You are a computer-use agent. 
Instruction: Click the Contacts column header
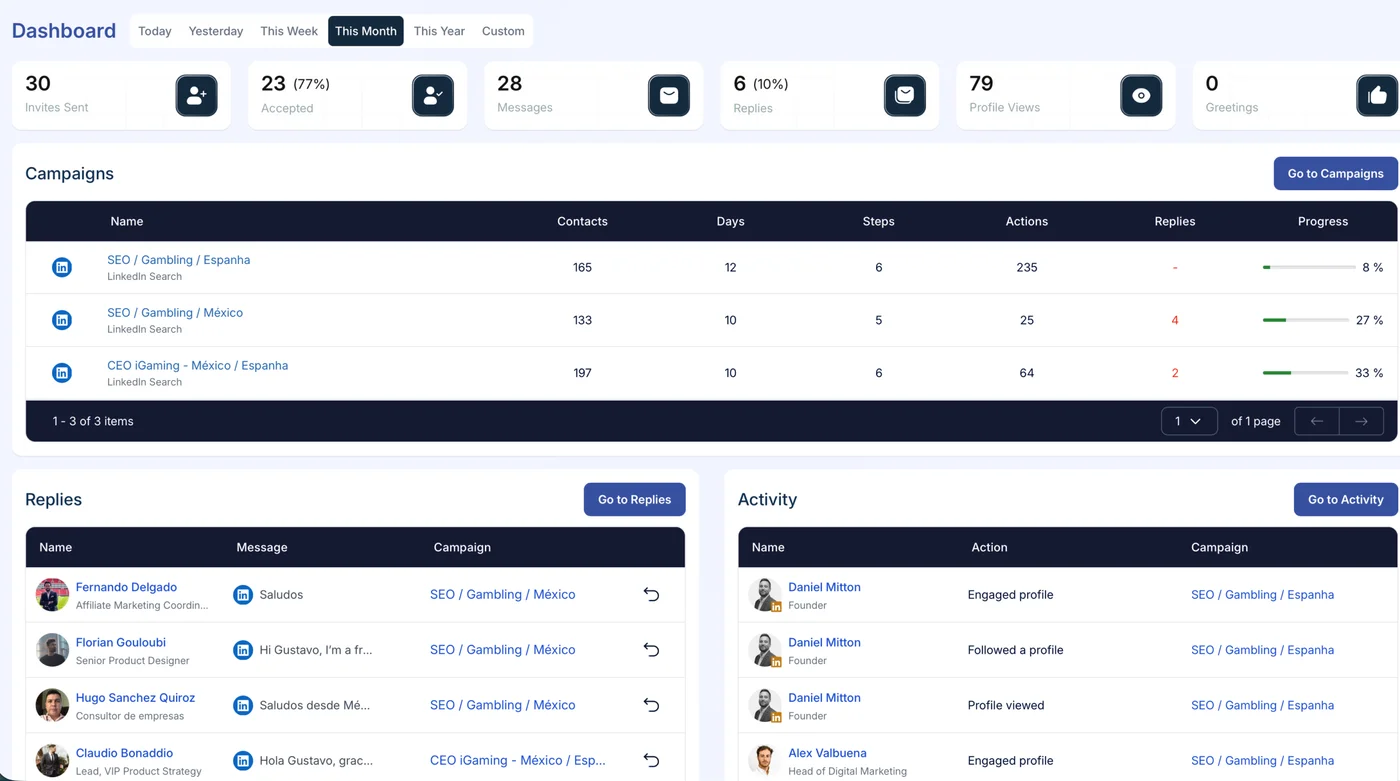pos(582,221)
